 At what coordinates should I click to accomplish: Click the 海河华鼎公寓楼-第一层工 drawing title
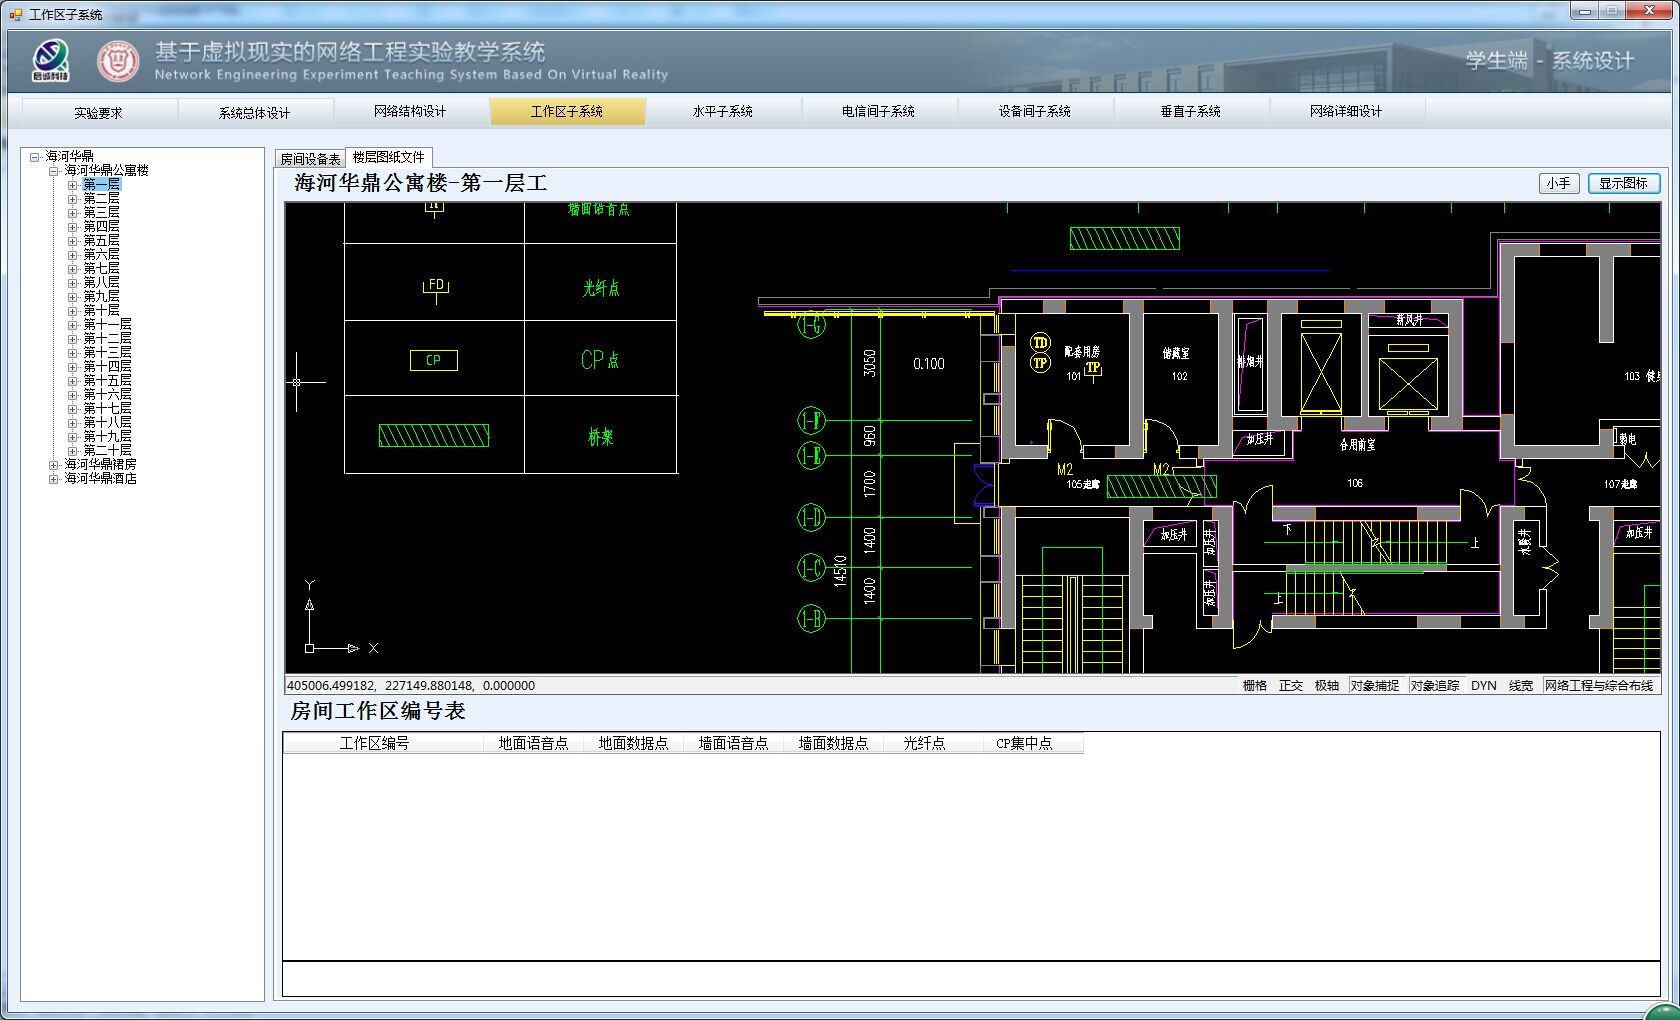tap(421, 183)
